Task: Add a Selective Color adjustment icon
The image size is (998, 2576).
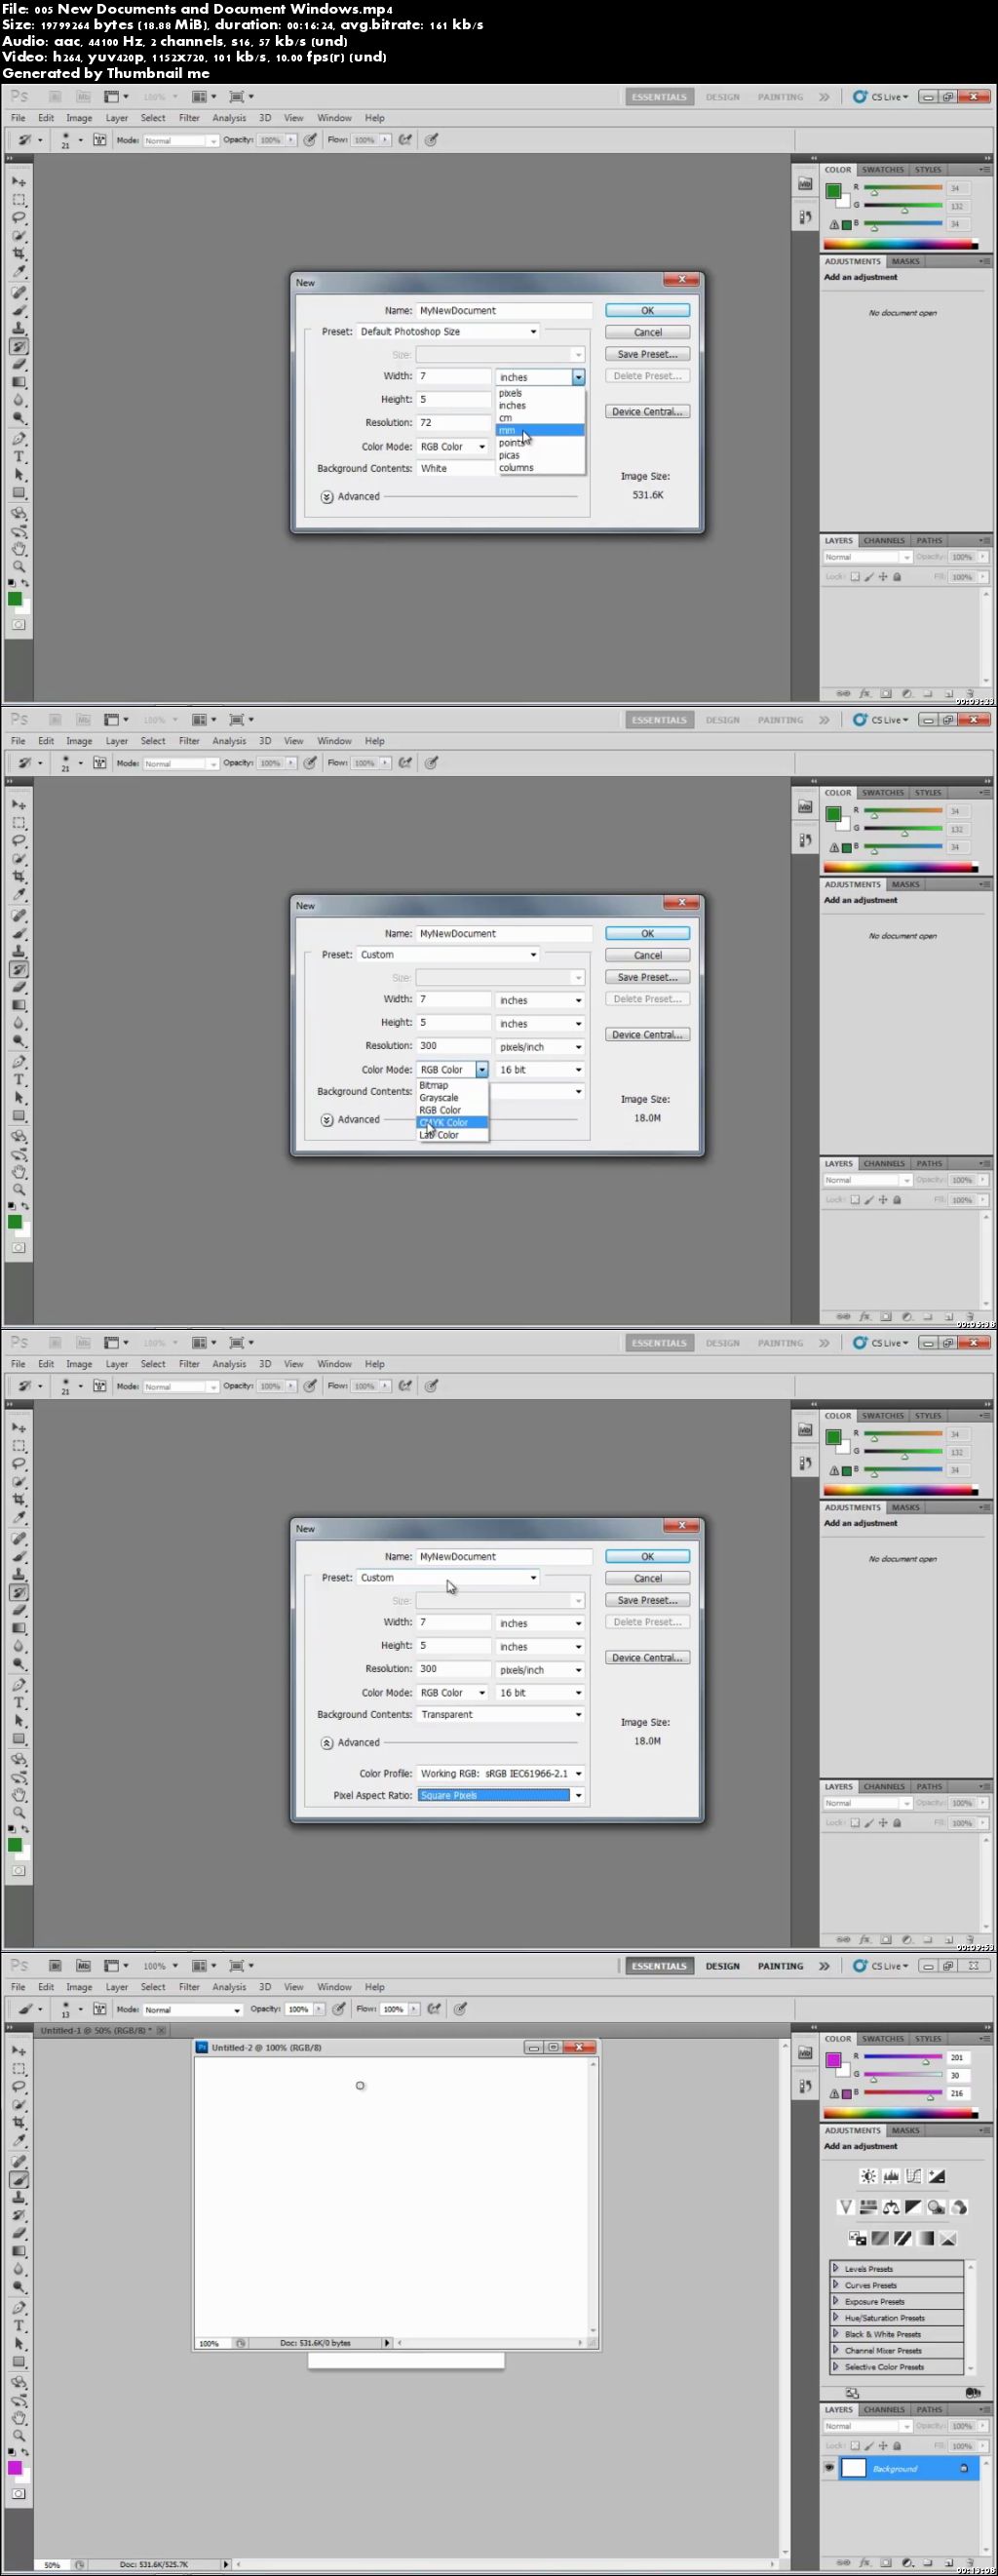Action: (x=948, y=2238)
